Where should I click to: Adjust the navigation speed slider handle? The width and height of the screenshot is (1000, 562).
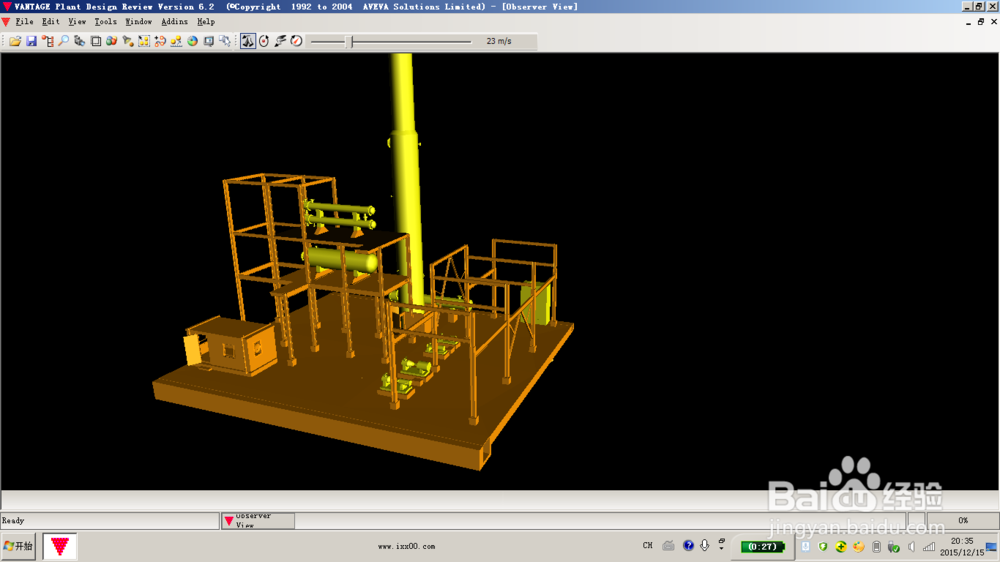click(x=351, y=41)
